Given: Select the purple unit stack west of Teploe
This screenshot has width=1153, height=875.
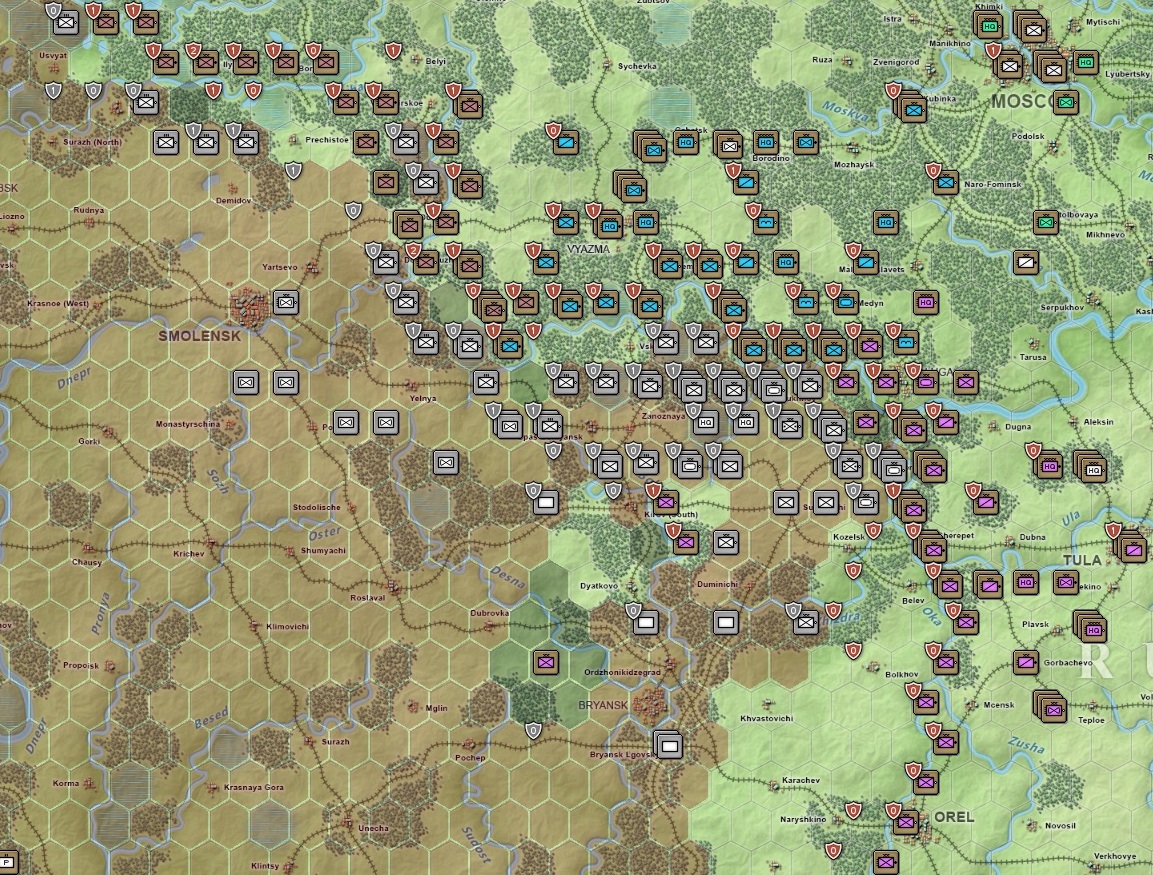Looking at the screenshot, I should tap(1052, 707).
